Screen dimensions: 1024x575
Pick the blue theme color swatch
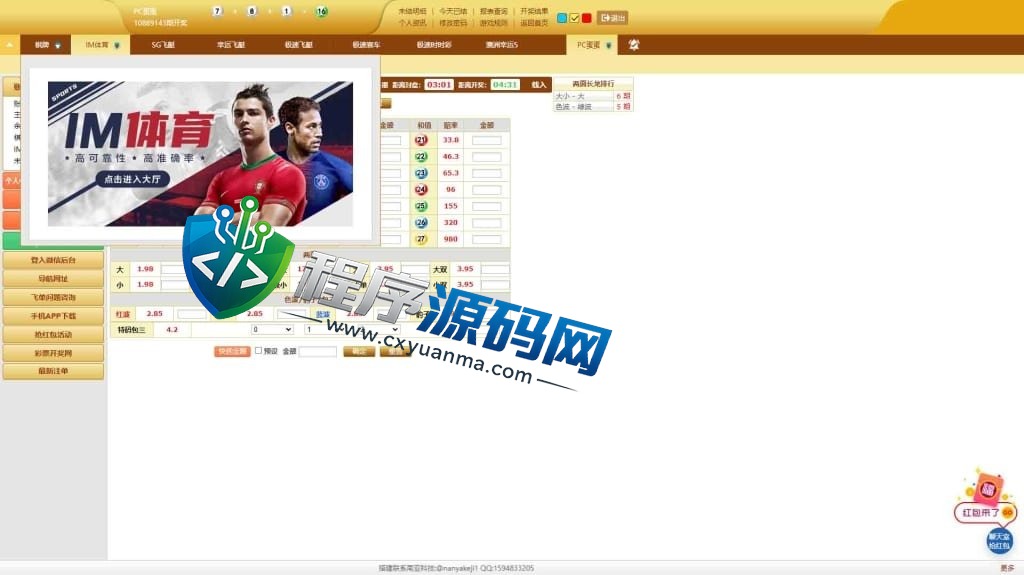click(562, 18)
